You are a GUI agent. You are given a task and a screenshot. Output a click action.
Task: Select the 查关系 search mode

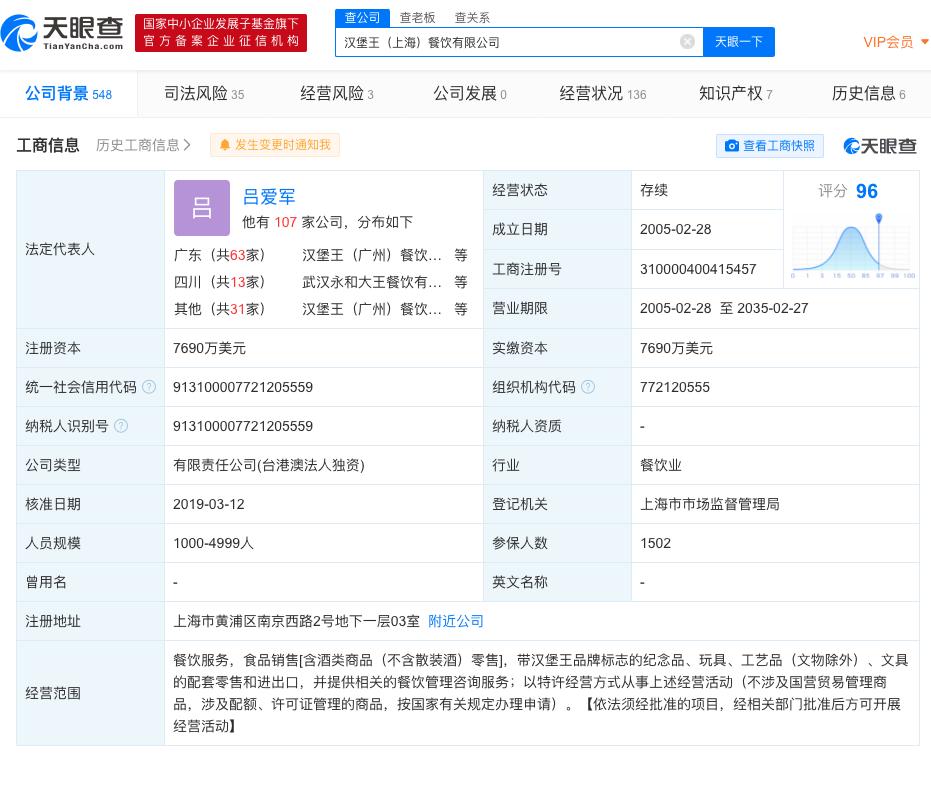coord(472,17)
